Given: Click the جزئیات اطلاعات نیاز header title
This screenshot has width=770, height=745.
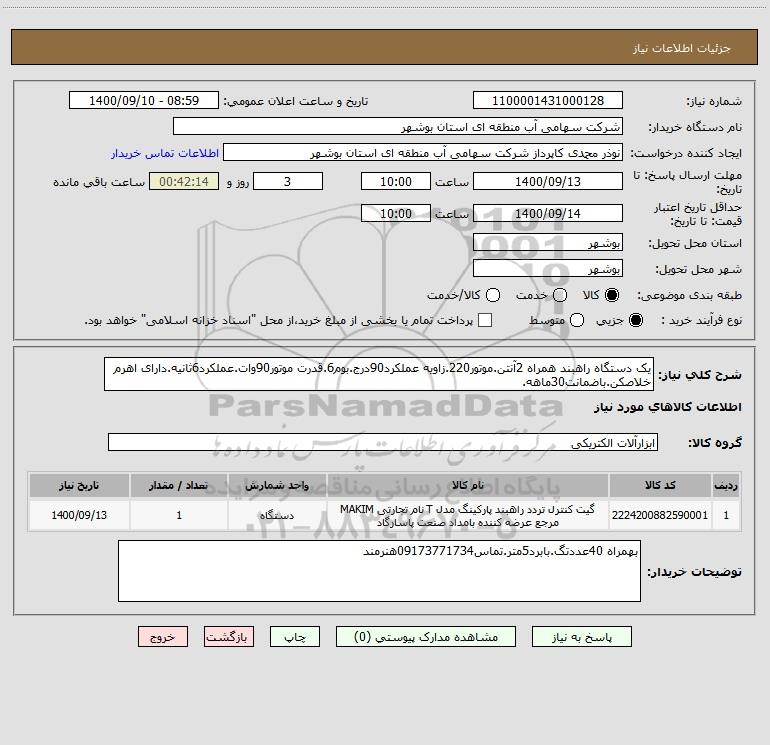Looking at the screenshot, I should (x=682, y=48).
